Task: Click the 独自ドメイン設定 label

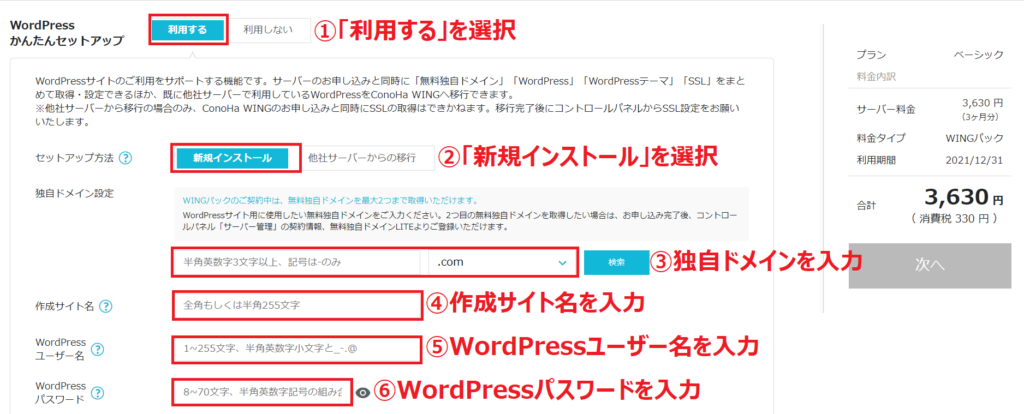Action: (74, 193)
